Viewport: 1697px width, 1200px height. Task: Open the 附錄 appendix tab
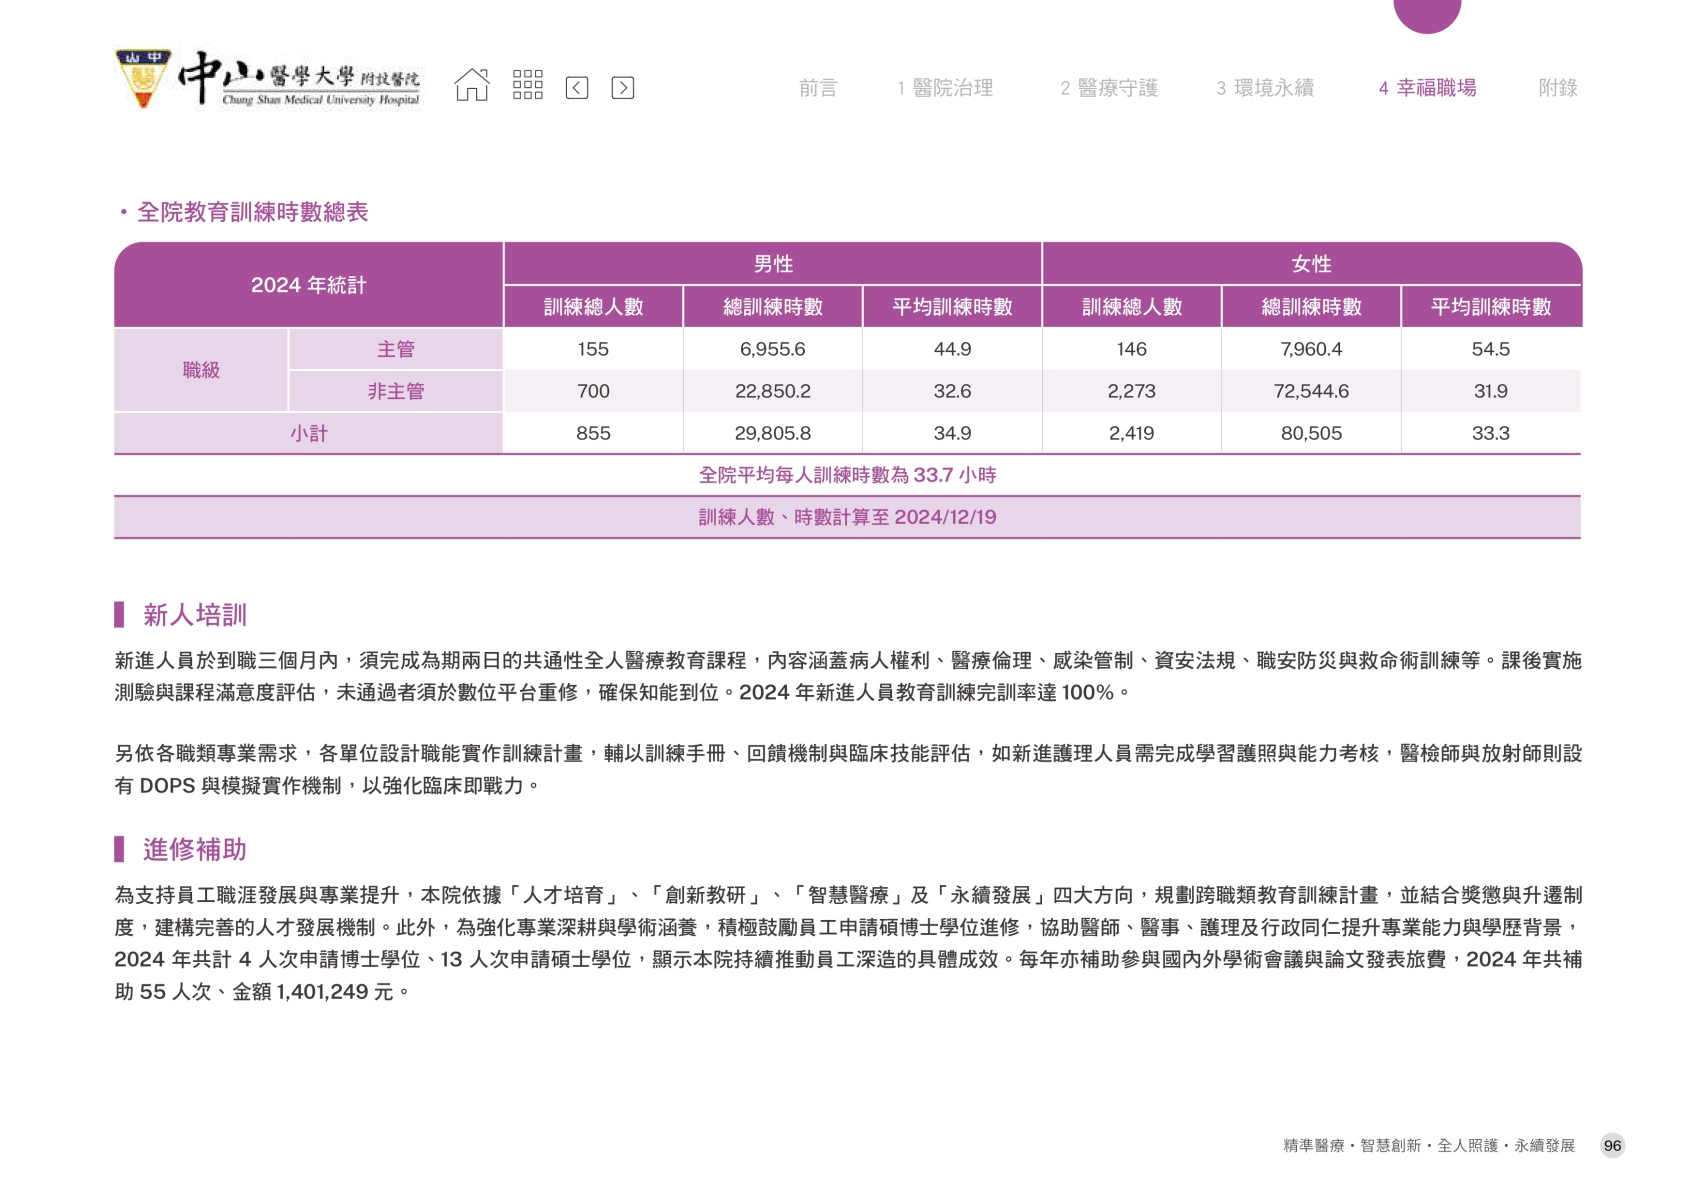[x=1557, y=88]
